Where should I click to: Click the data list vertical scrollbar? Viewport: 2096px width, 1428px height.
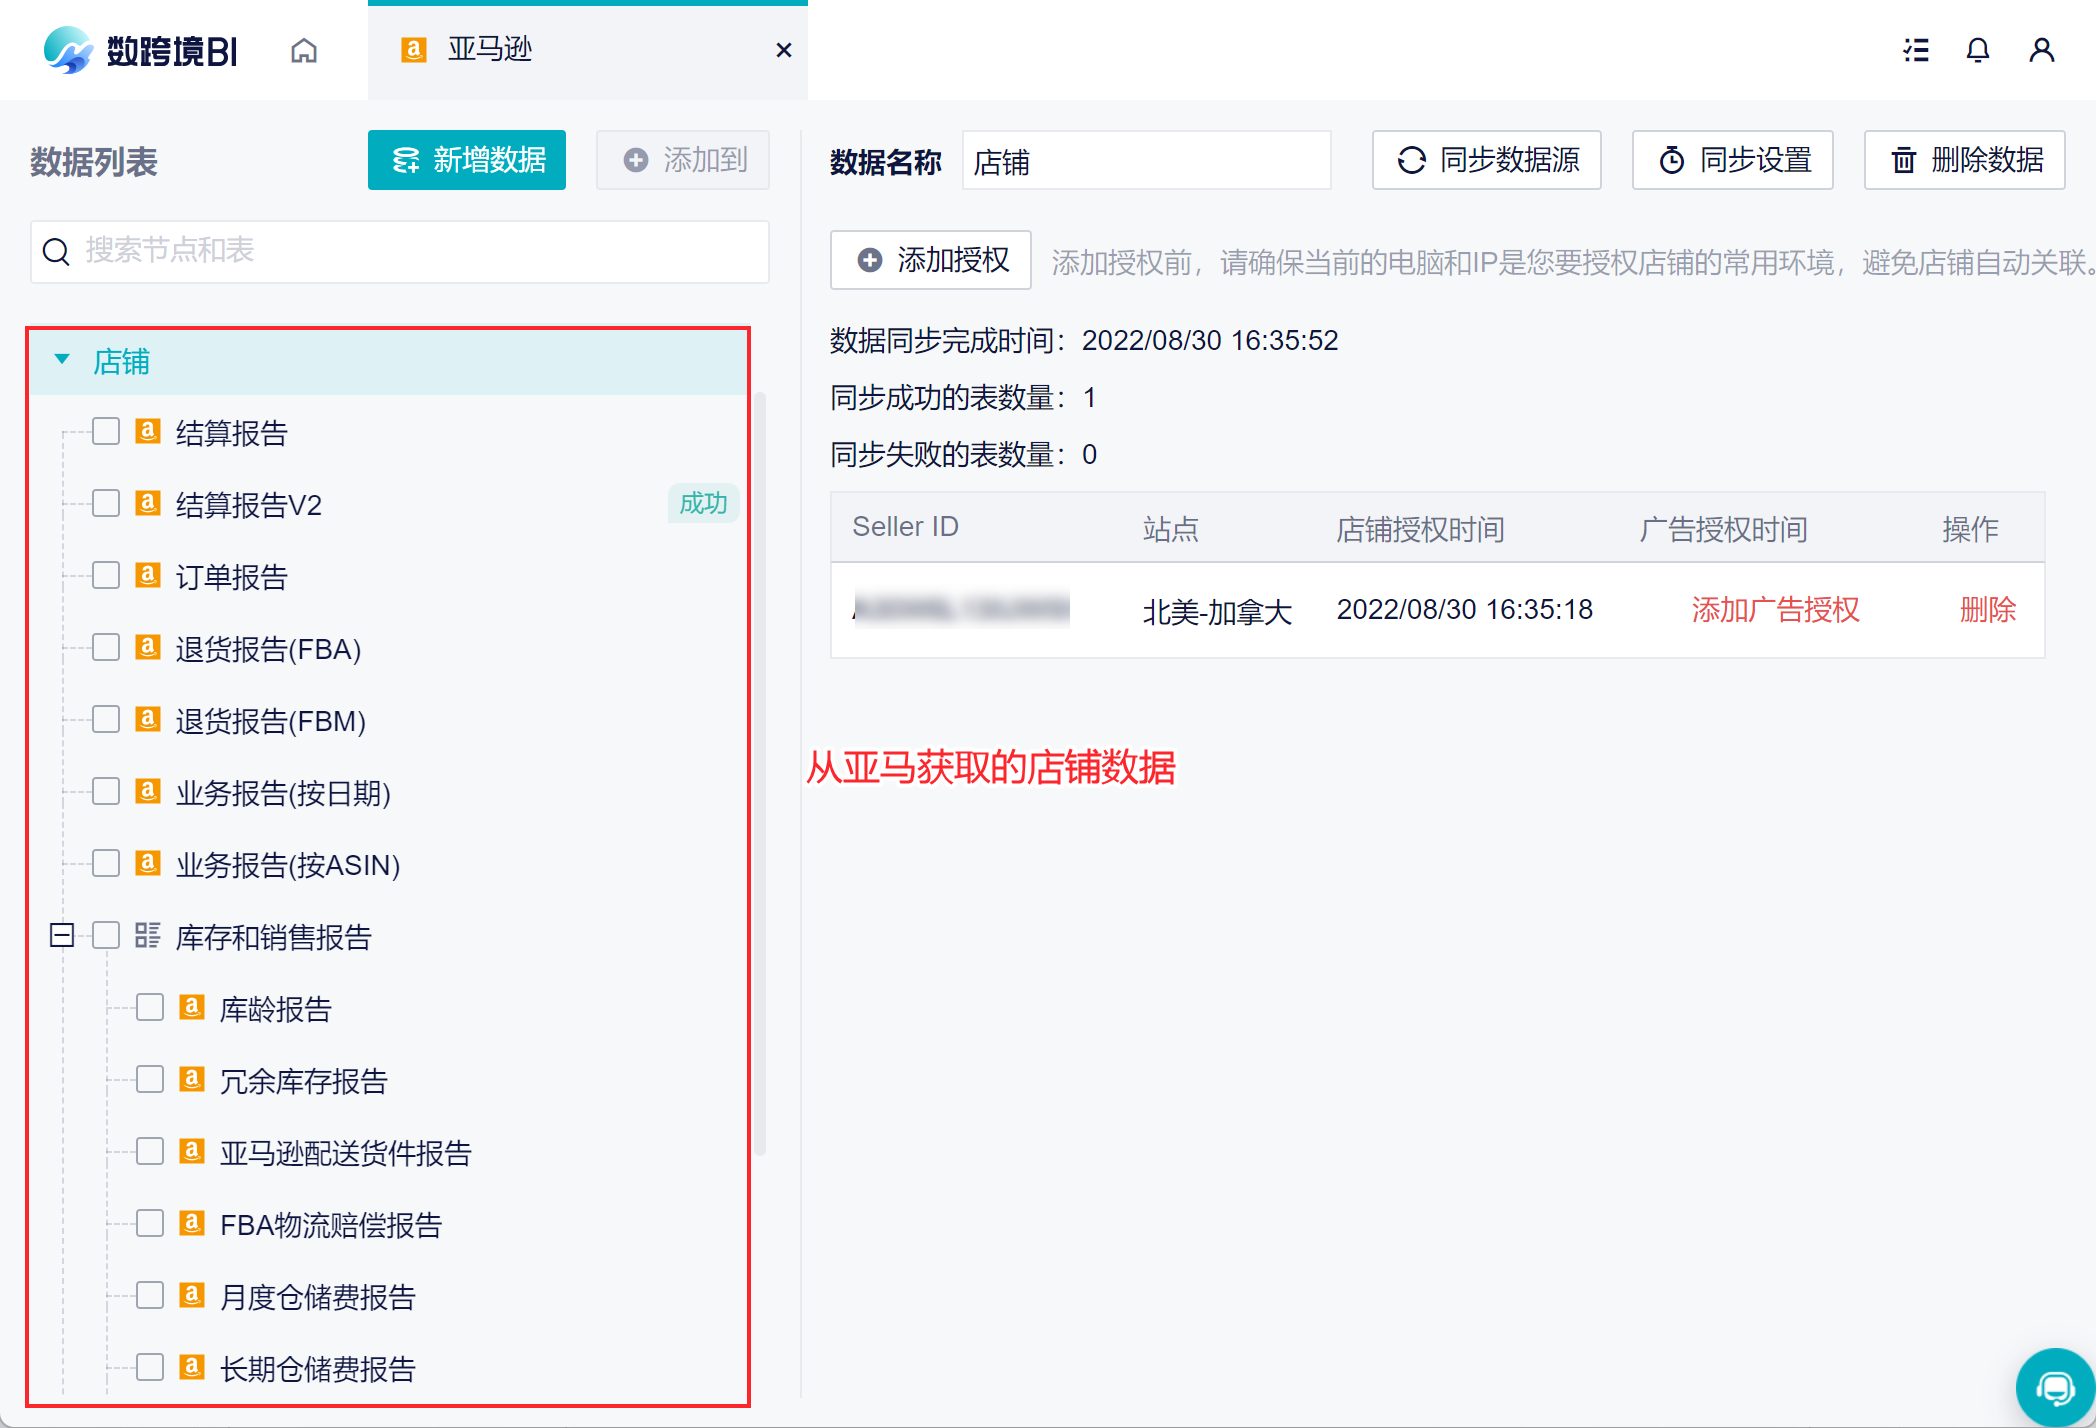point(760,774)
